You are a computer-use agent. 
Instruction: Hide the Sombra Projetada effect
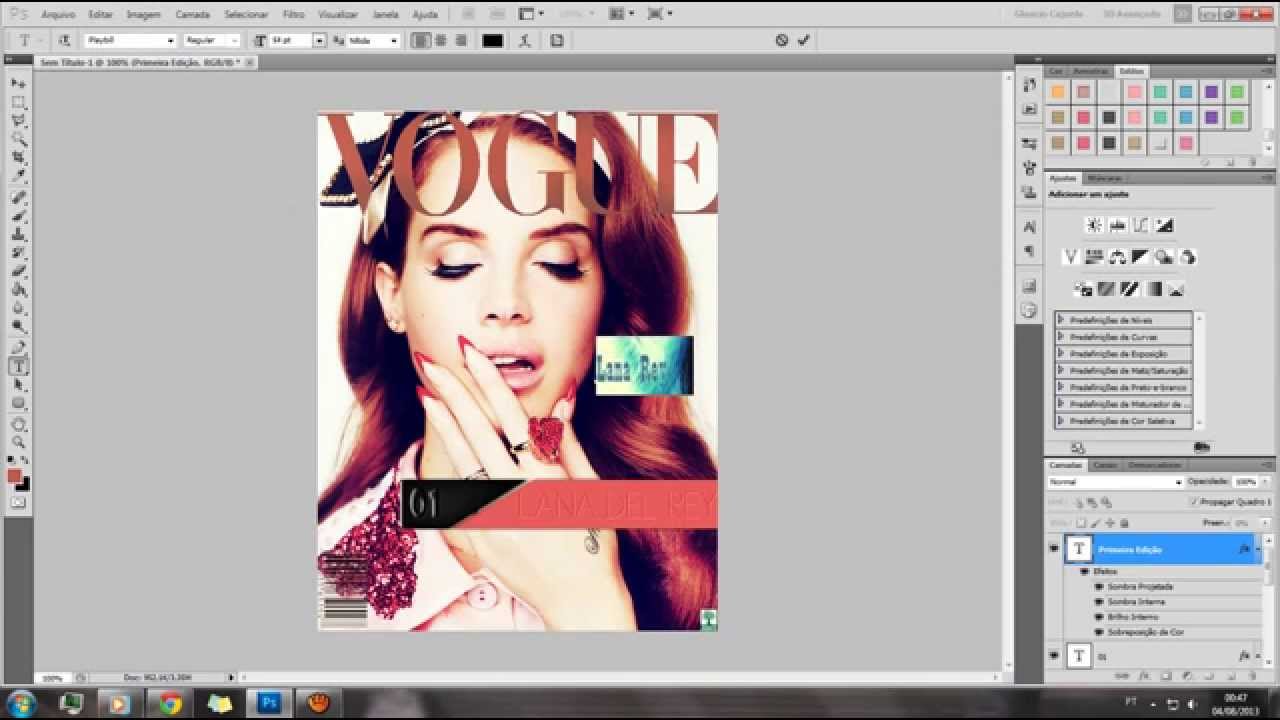tap(1099, 587)
